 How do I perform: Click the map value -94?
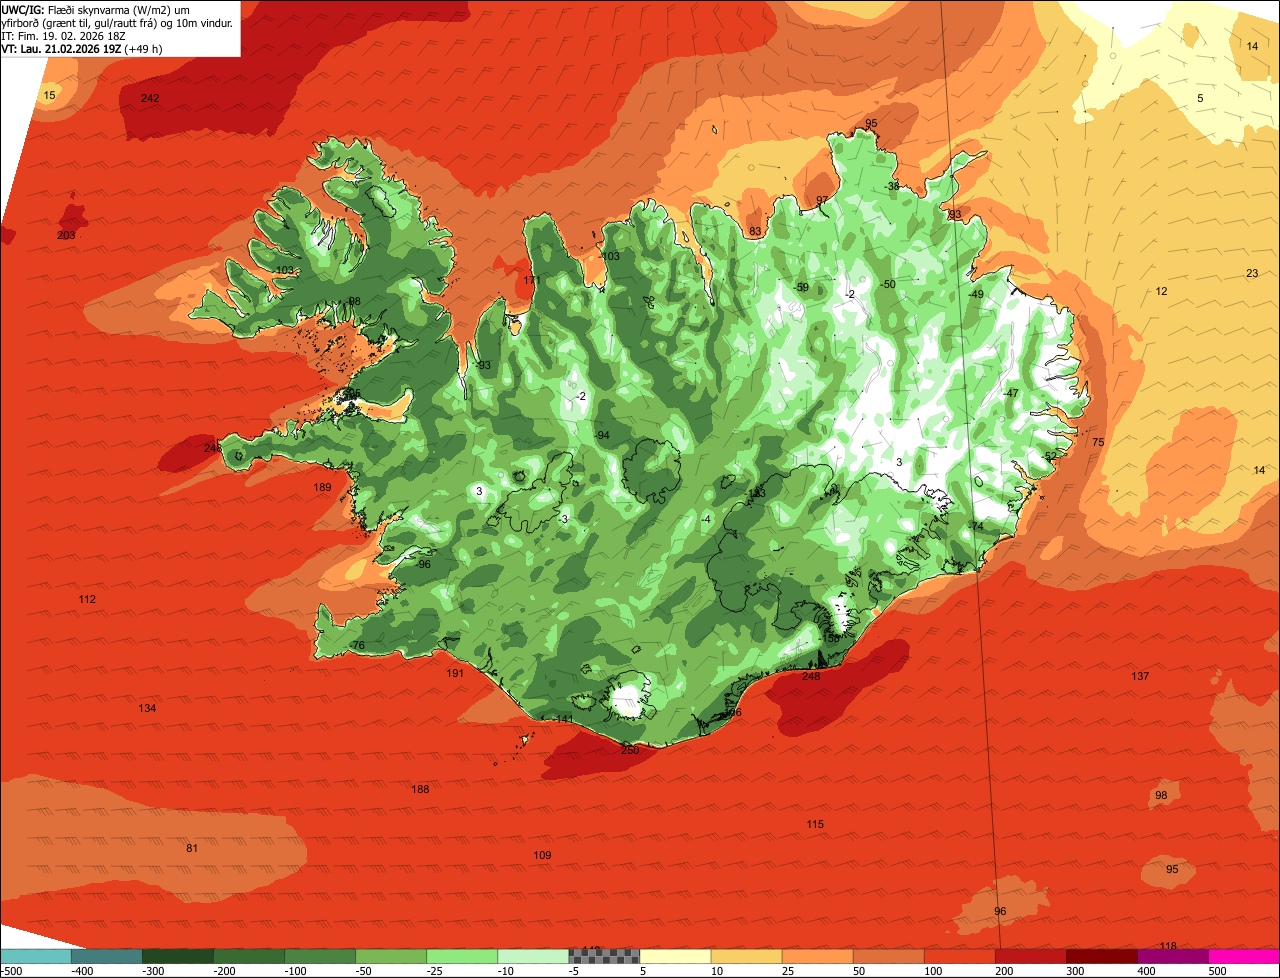click(x=601, y=435)
